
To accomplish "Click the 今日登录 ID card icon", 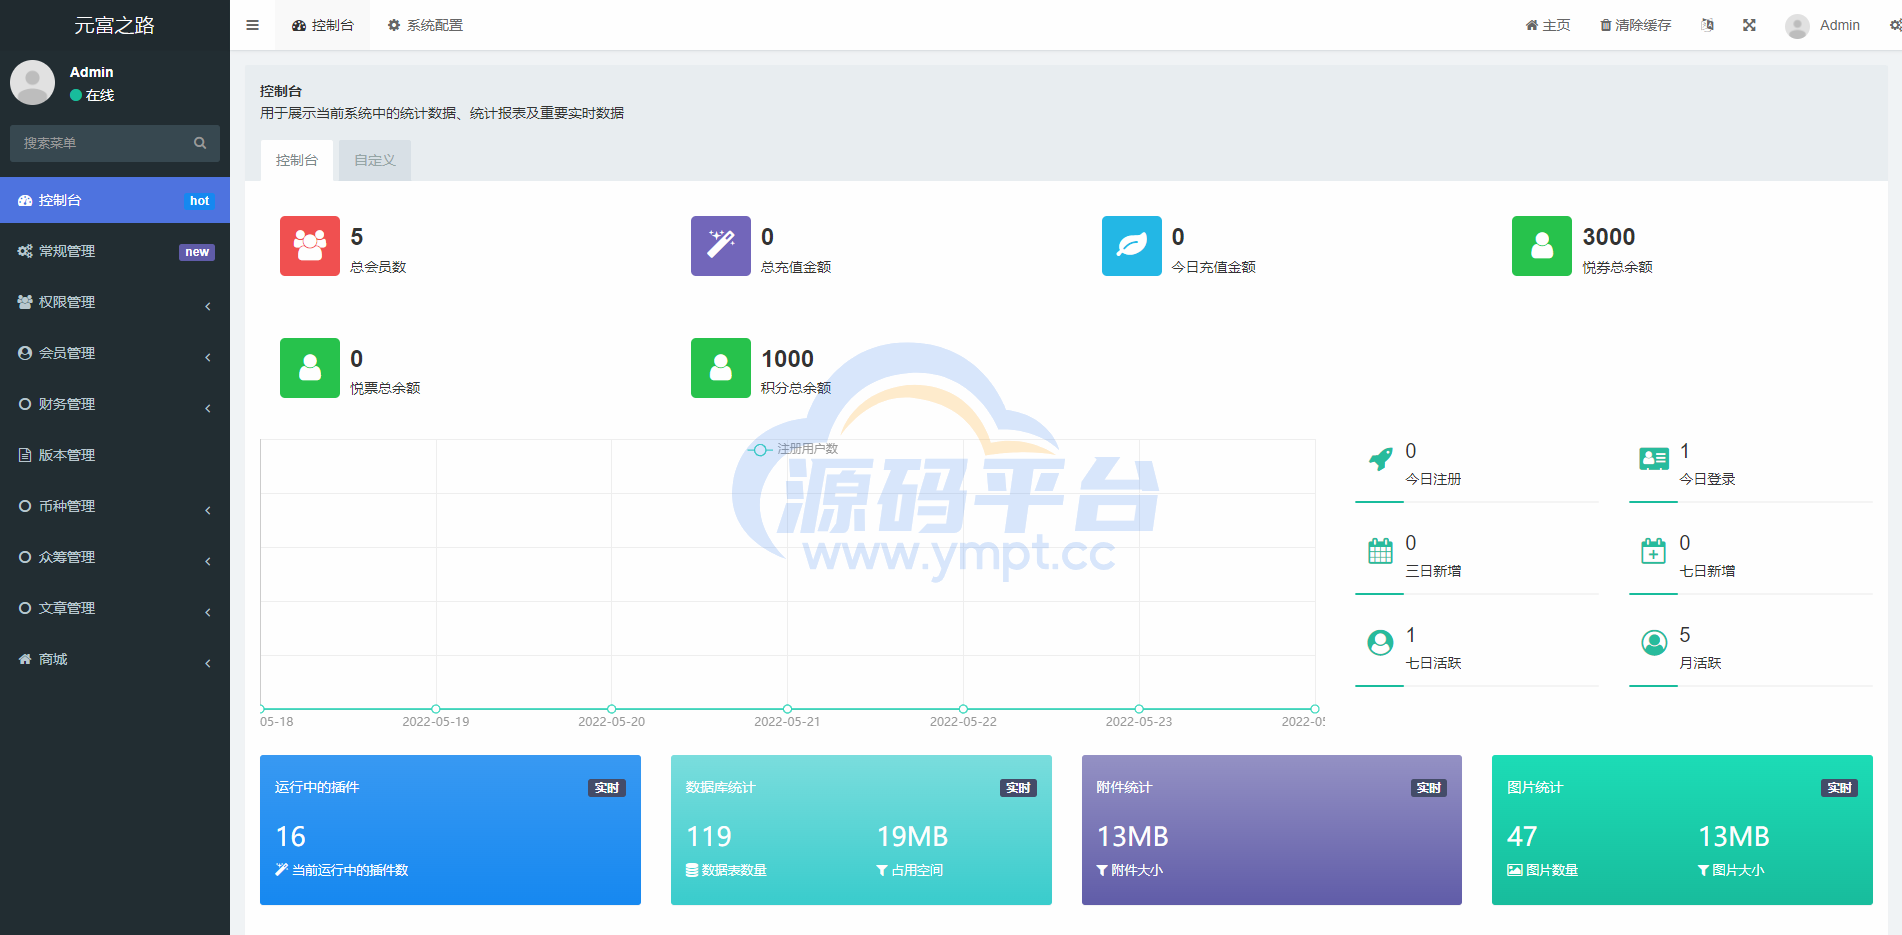I will point(1654,459).
